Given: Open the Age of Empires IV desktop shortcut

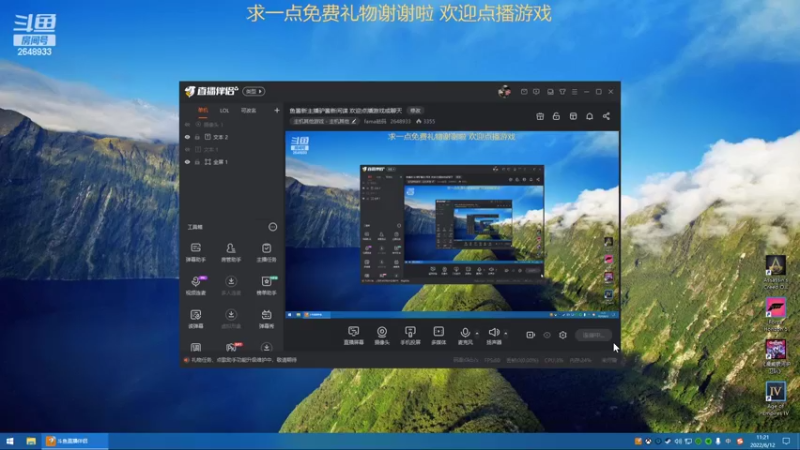Looking at the screenshot, I should pyautogui.click(x=776, y=399).
